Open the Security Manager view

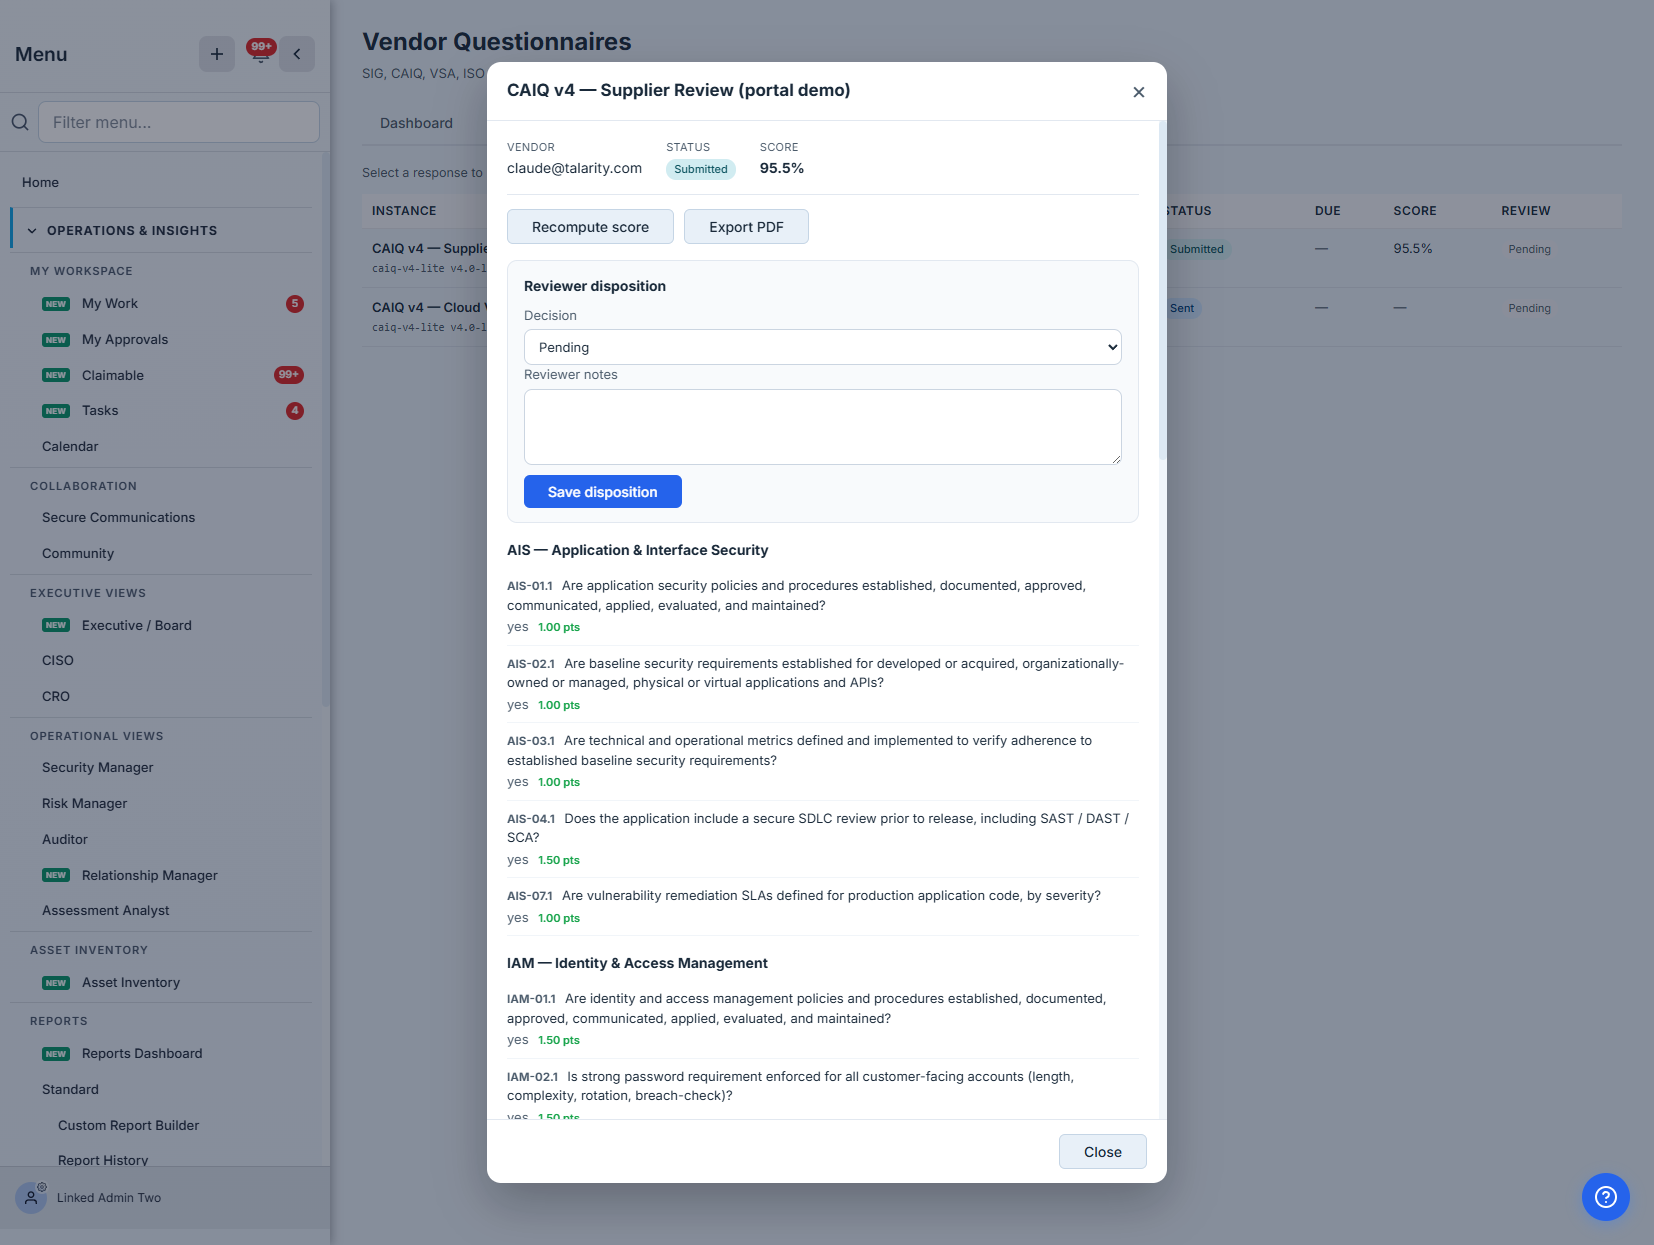[x=98, y=768]
